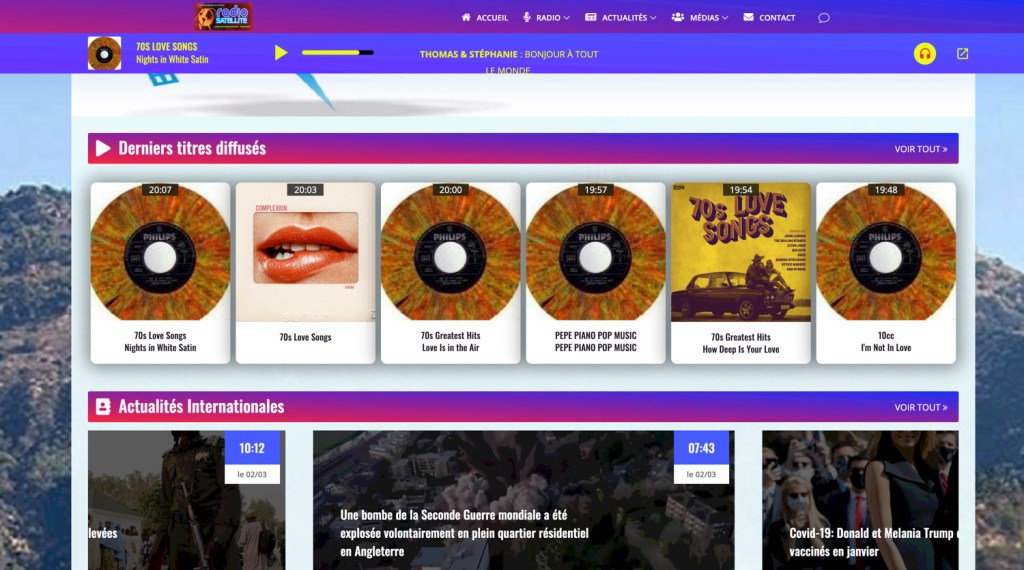Click the vinyl thumbnail beside 70s Love Songs
Screen dimensions: 1024x570
[x=104, y=53]
